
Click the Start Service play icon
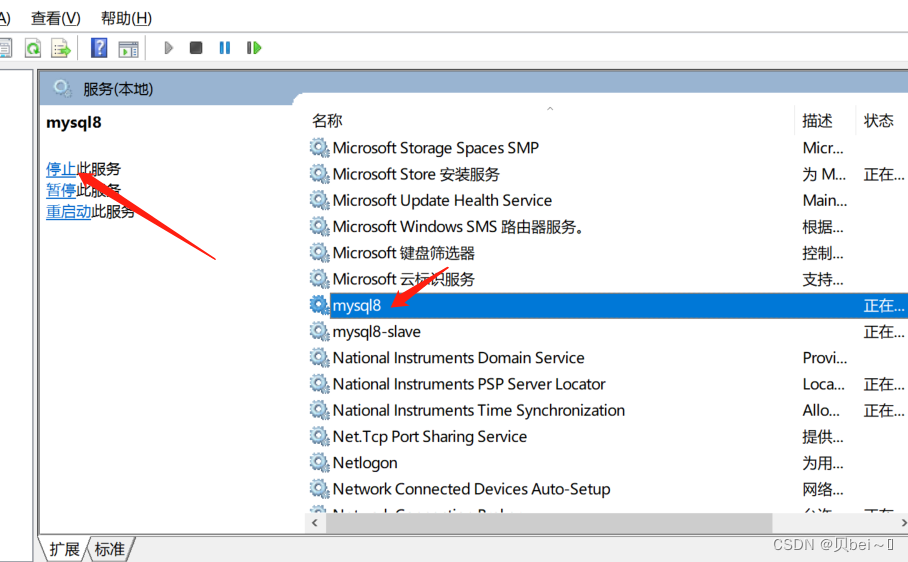pyautogui.click(x=169, y=47)
